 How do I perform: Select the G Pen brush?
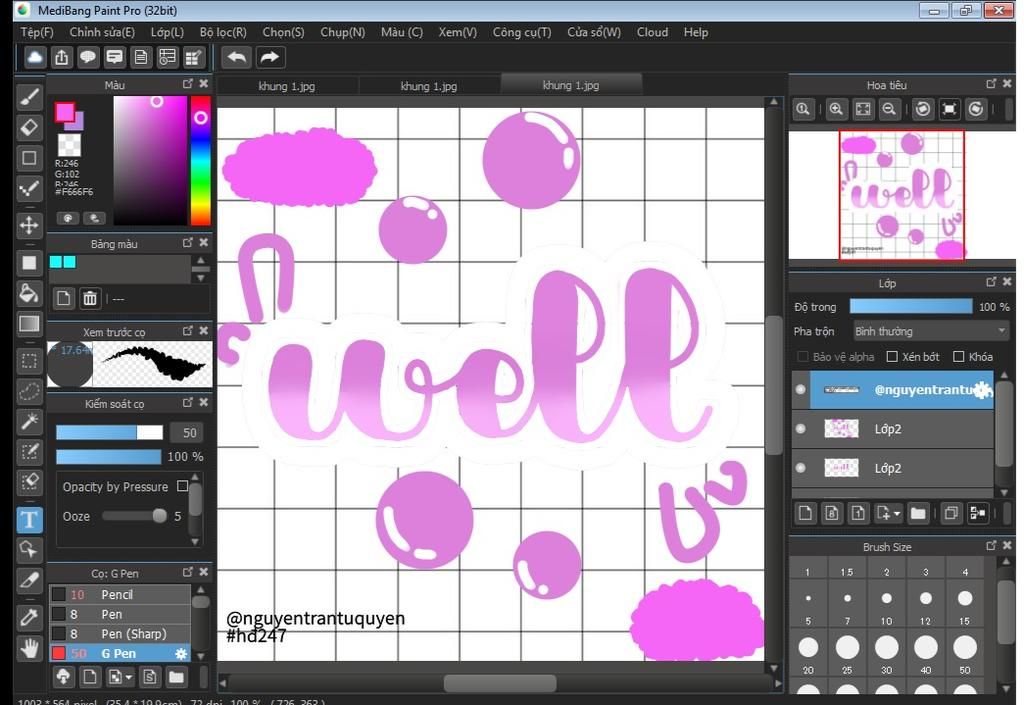coord(120,653)
